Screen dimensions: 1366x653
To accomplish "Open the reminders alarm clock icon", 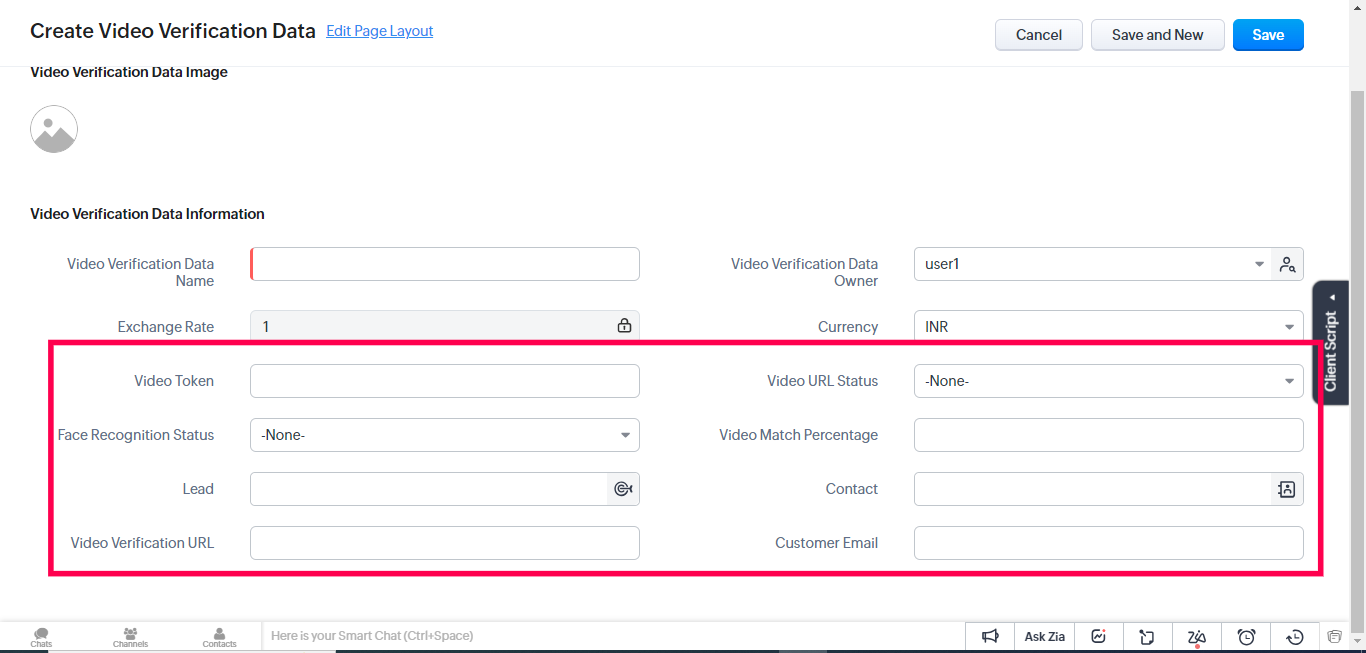I will 1246,636.
